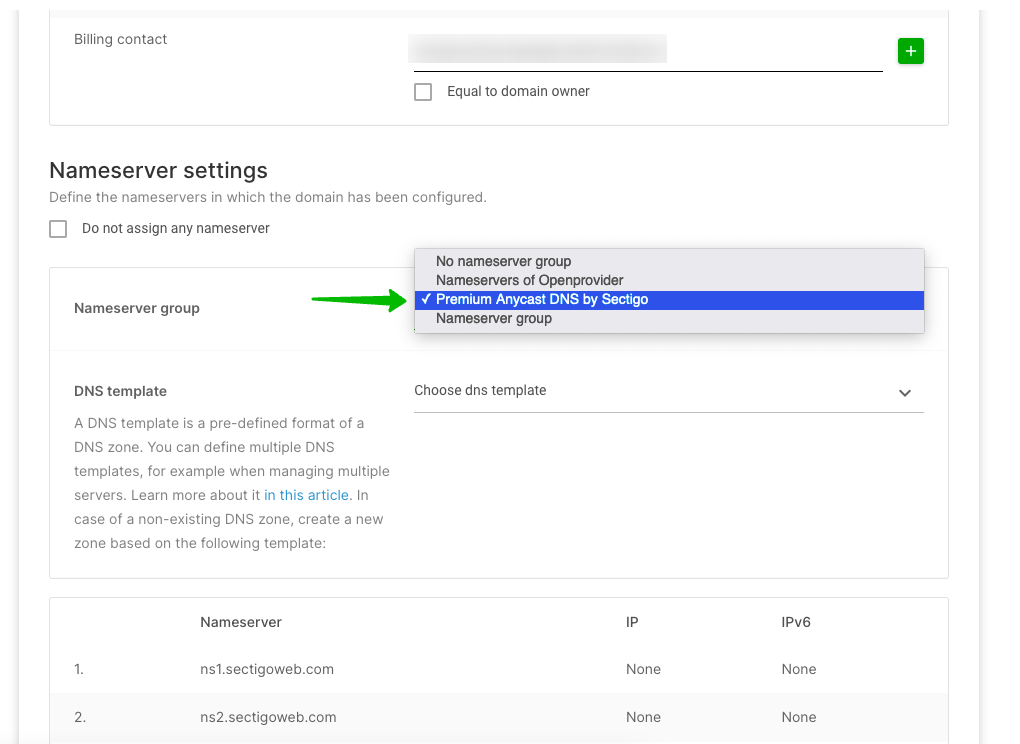Image resolution: width=1020 pixels, height=744 pixels.
Task: Click IP value None for ns1.sectigoweb.com
Action: coord(643,669)
